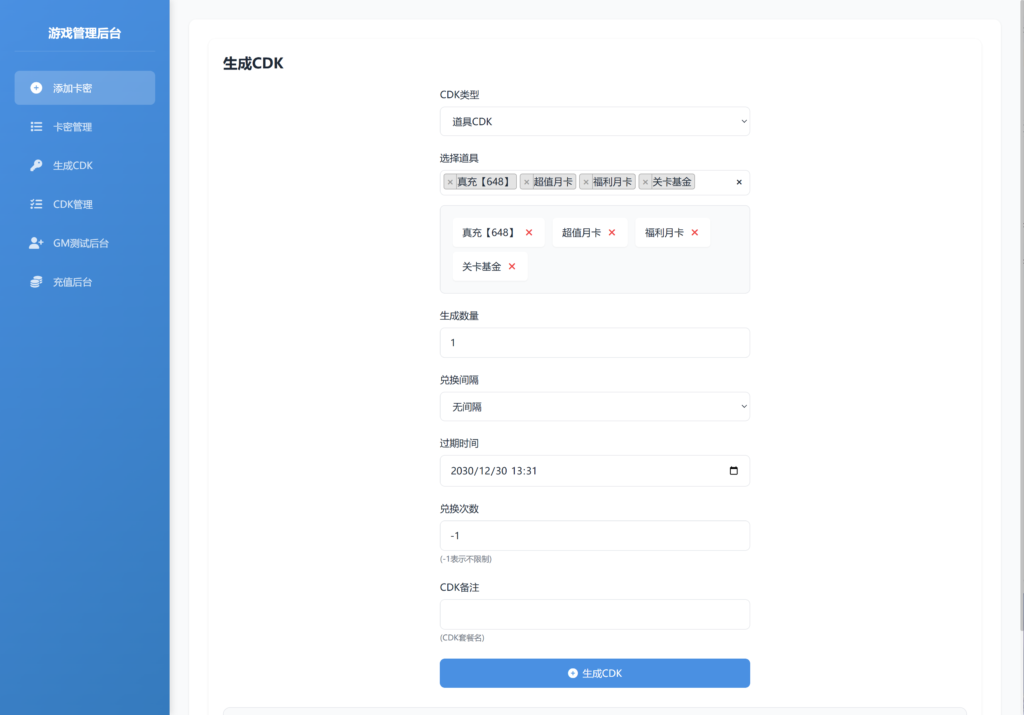Viewport: 1024px width, 715px height.
Task: Click the user icon beside GM测试后台
Action: coord(36,243)
